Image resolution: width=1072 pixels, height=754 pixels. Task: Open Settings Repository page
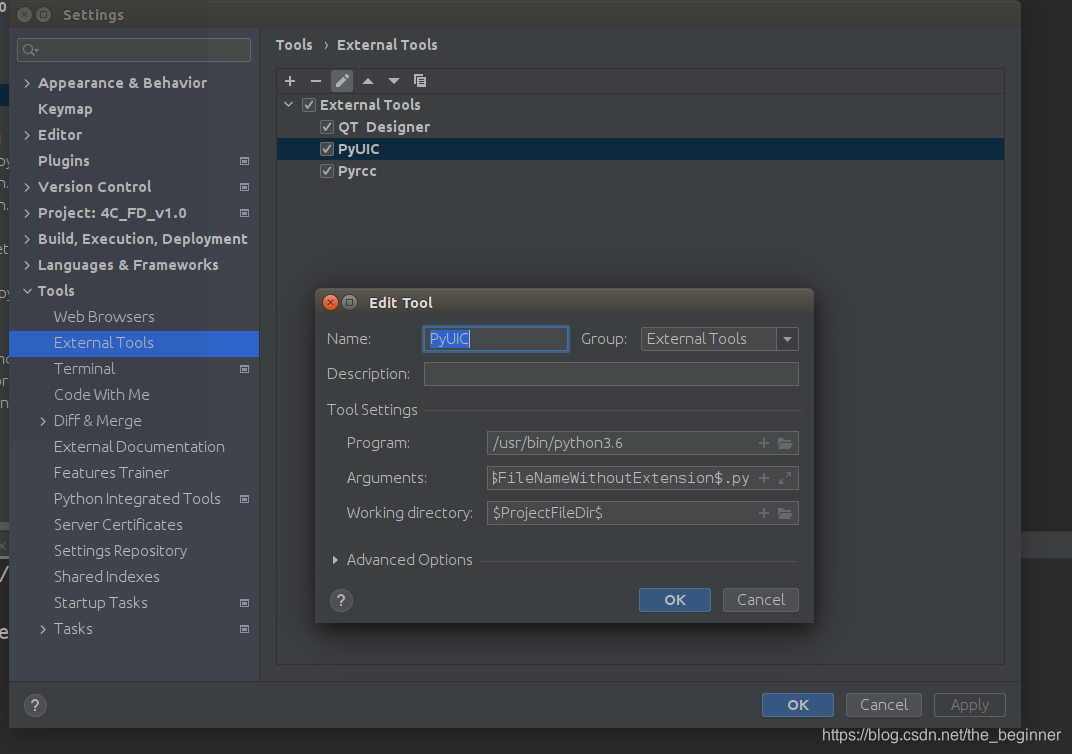point(120,551)
